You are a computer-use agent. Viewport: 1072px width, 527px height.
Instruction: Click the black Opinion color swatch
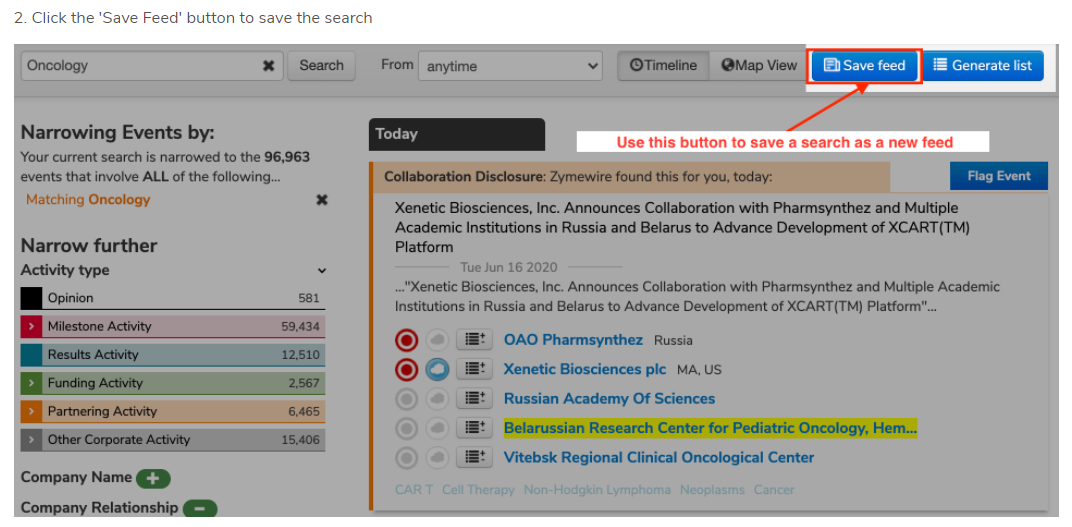[31, 298]
